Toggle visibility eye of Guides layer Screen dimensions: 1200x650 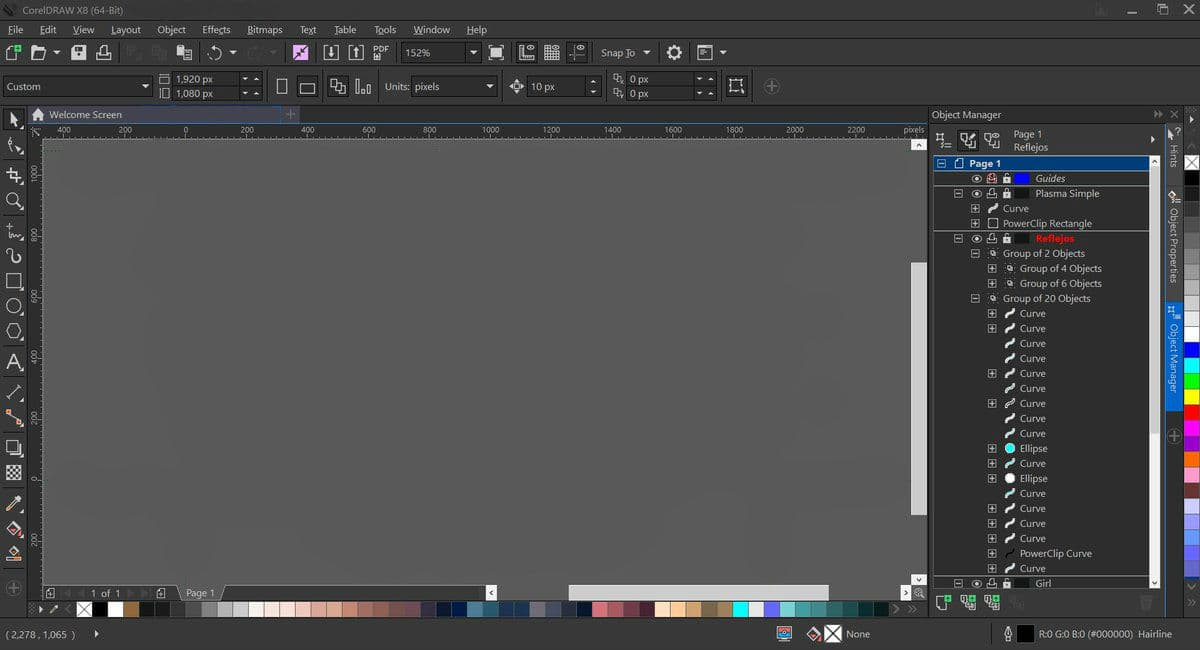(977, 178)
